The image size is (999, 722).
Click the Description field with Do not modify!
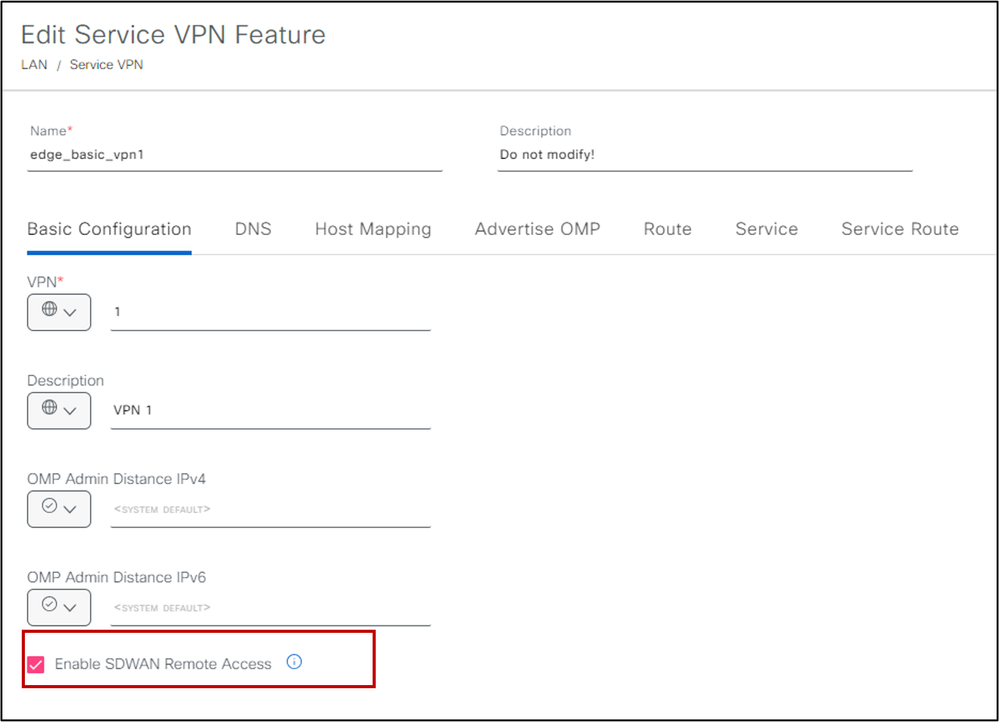click(x=705, y=155)
